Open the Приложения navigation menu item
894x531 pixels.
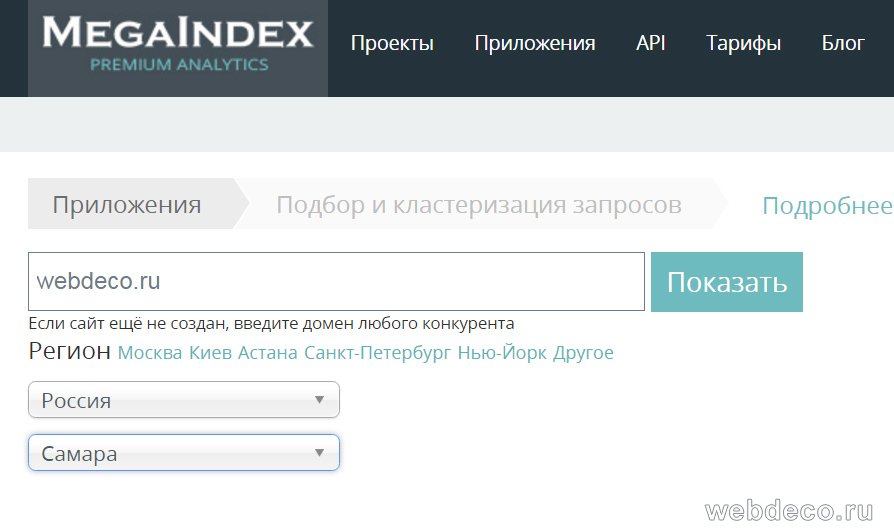534,43
